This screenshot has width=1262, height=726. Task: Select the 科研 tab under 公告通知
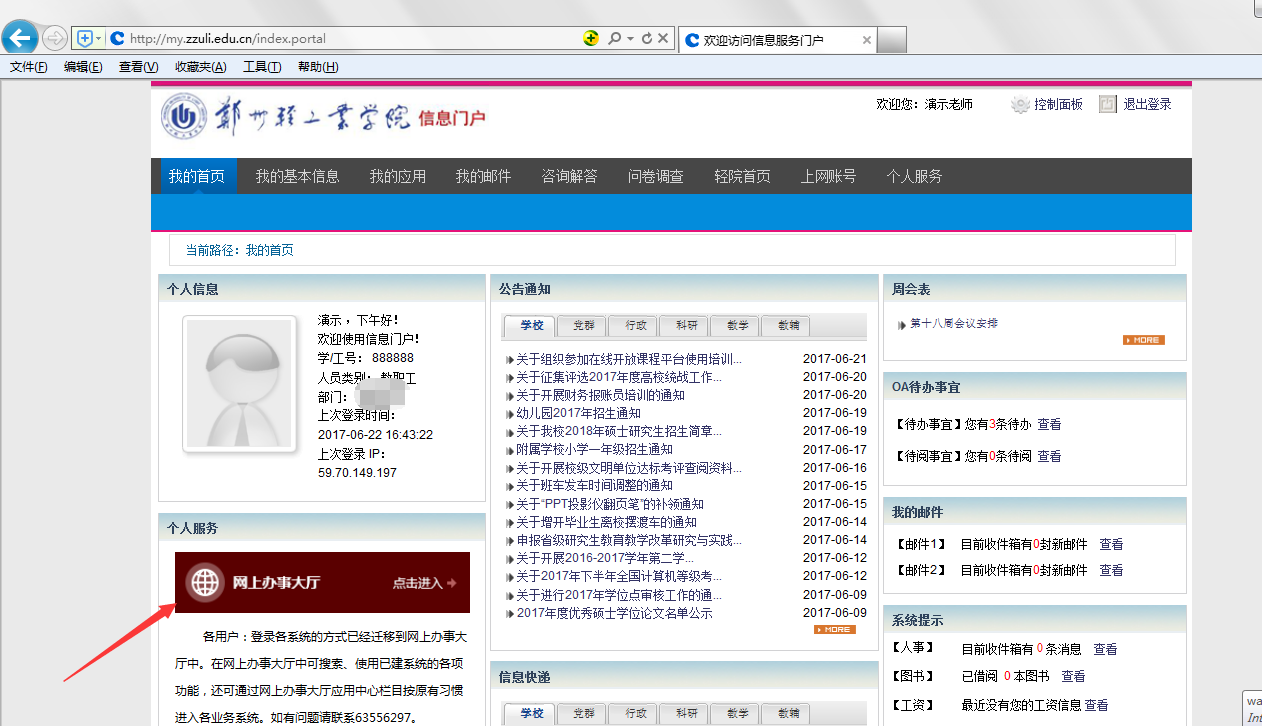point(686,325)
